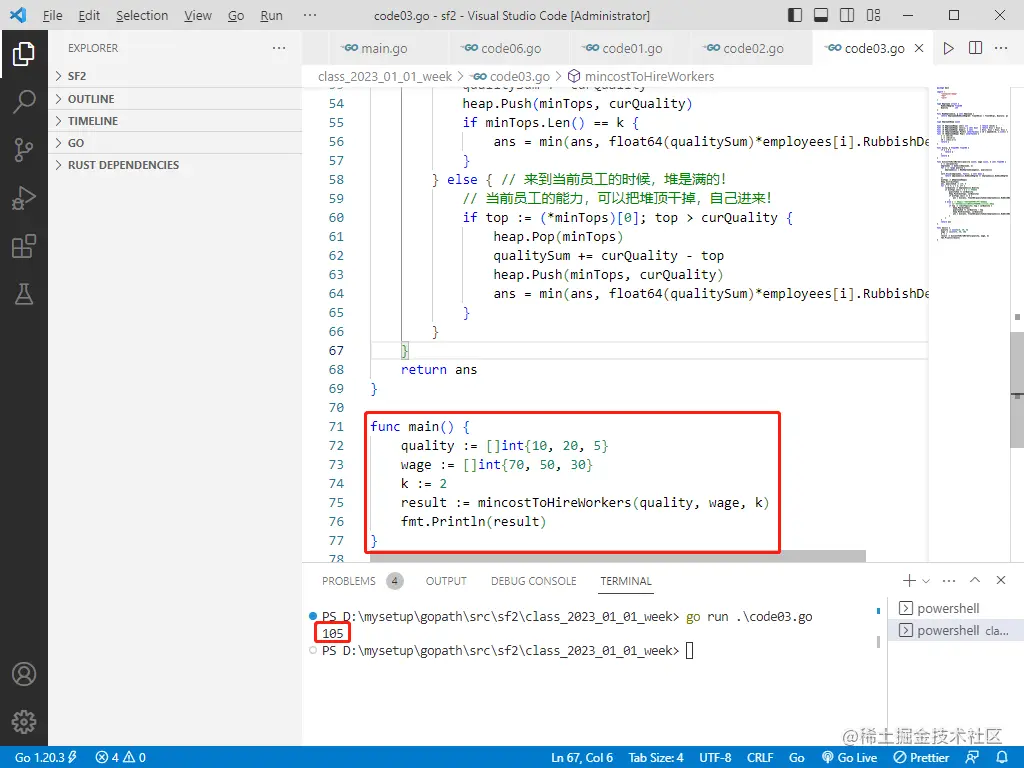This screenshot has height=768, width=1024.
Task: Click the editor vertical scrollbar thumb
Action: click(1017, 390)
